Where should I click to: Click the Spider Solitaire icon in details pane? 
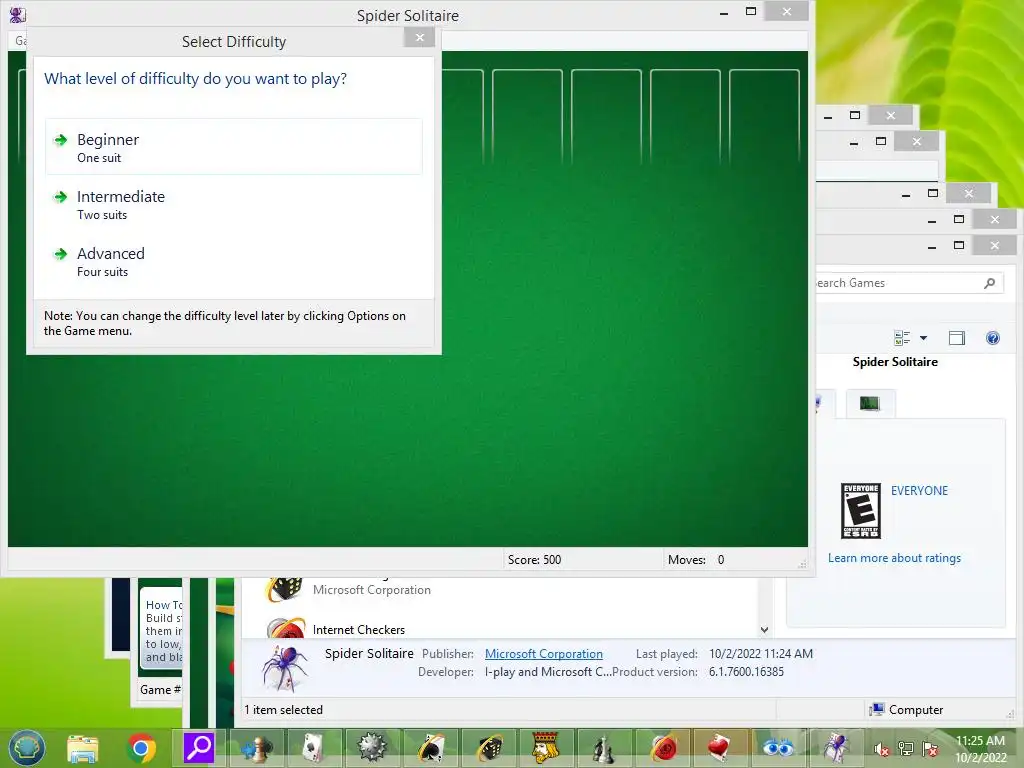coord(285,667)
